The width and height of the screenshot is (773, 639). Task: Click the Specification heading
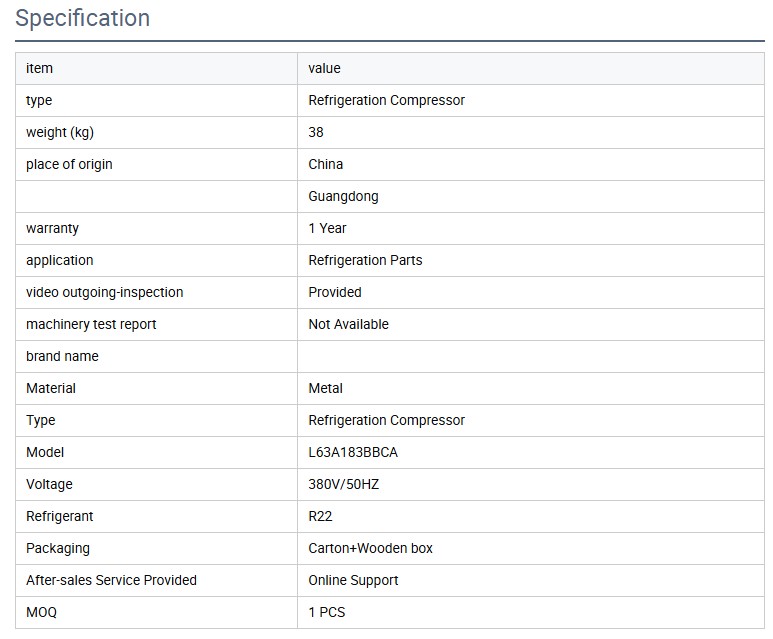tap(83, 18)
